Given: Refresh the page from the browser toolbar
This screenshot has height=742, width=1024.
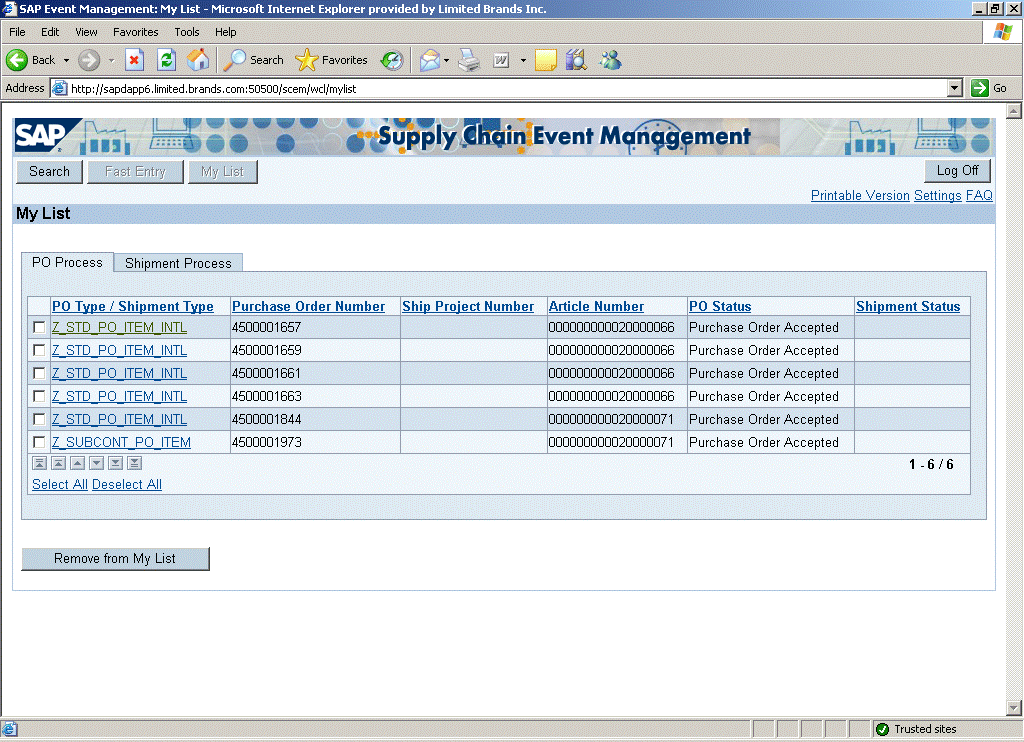Looking at the screenshot, I should [x=167, y=60].
